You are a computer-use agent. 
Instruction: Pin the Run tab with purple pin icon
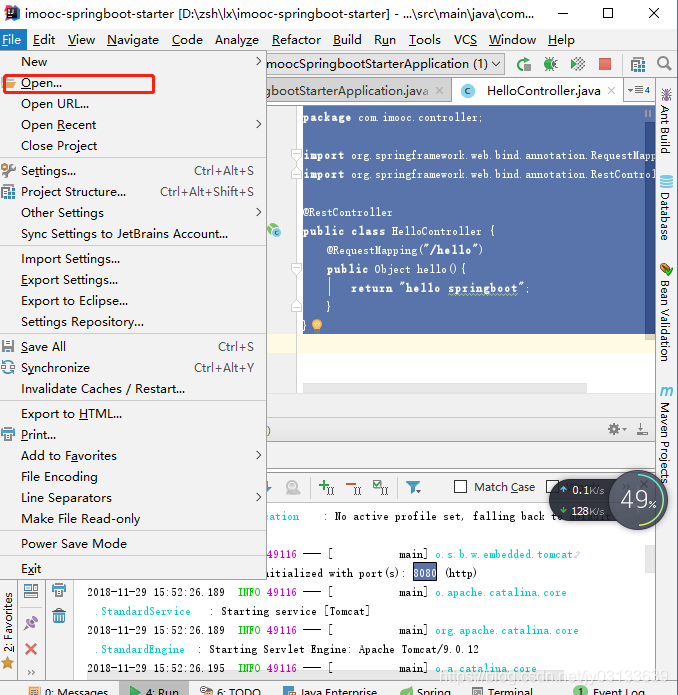31,623
